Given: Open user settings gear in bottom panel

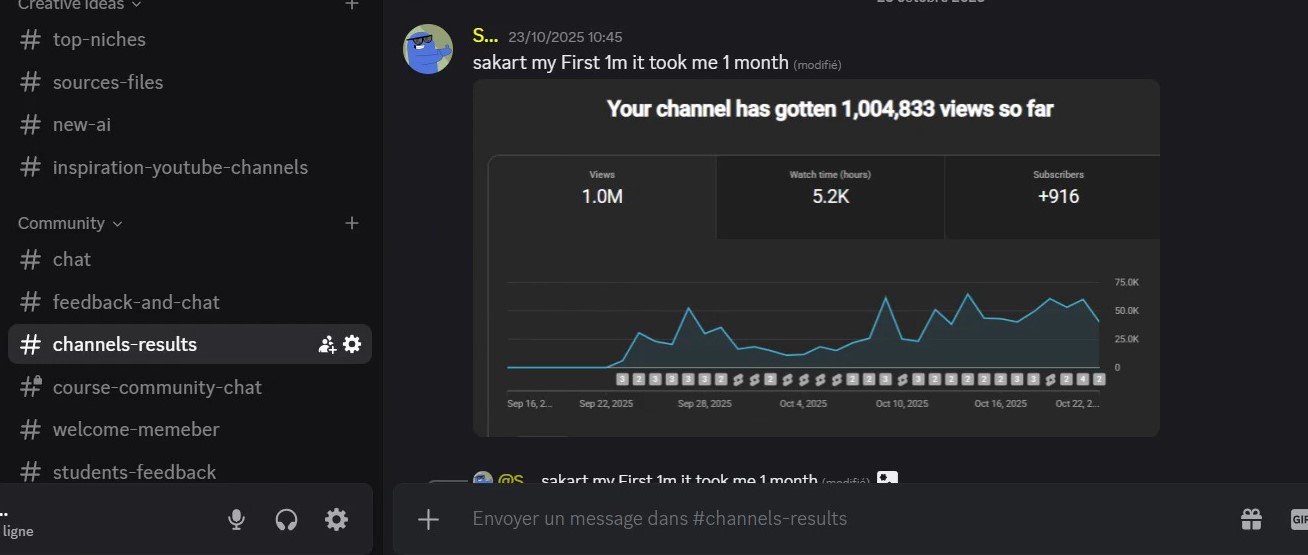Looking at the screenshot, I should [336, 519].
